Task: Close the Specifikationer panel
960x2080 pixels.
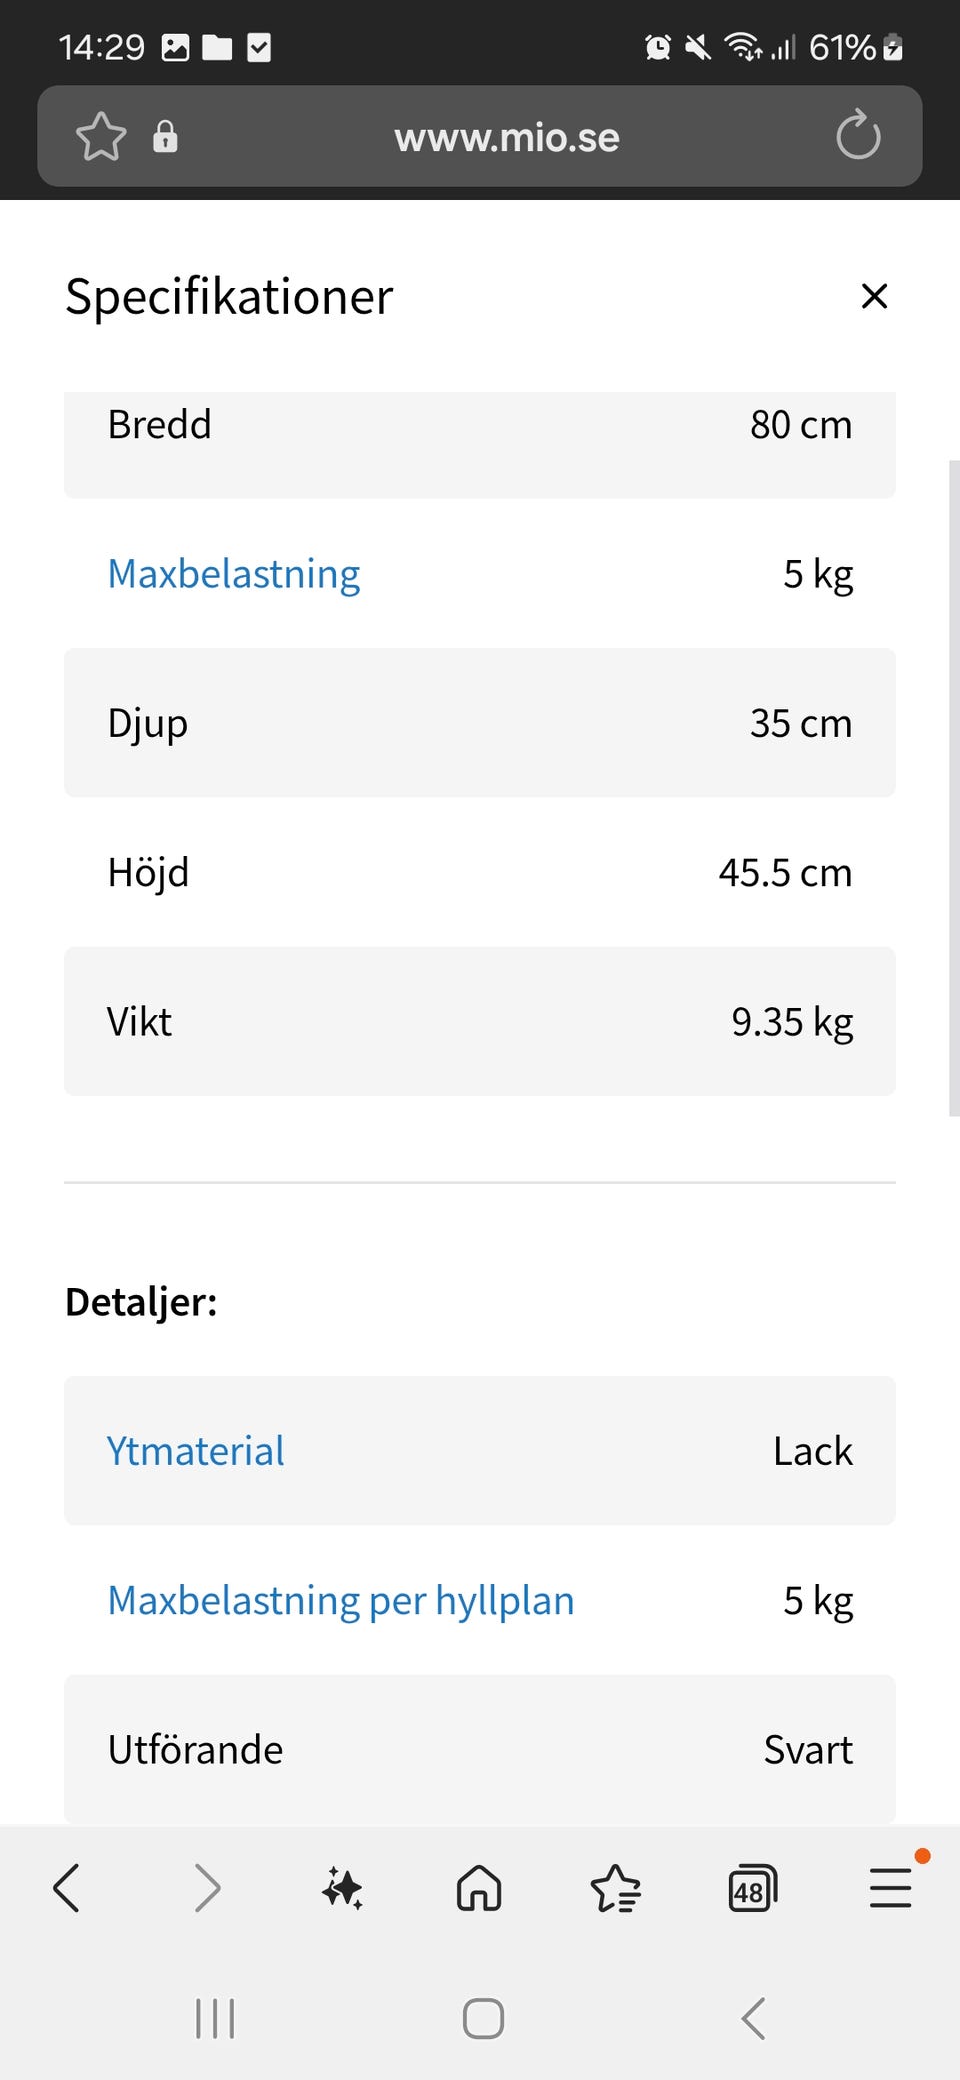Action: [874, 296]
